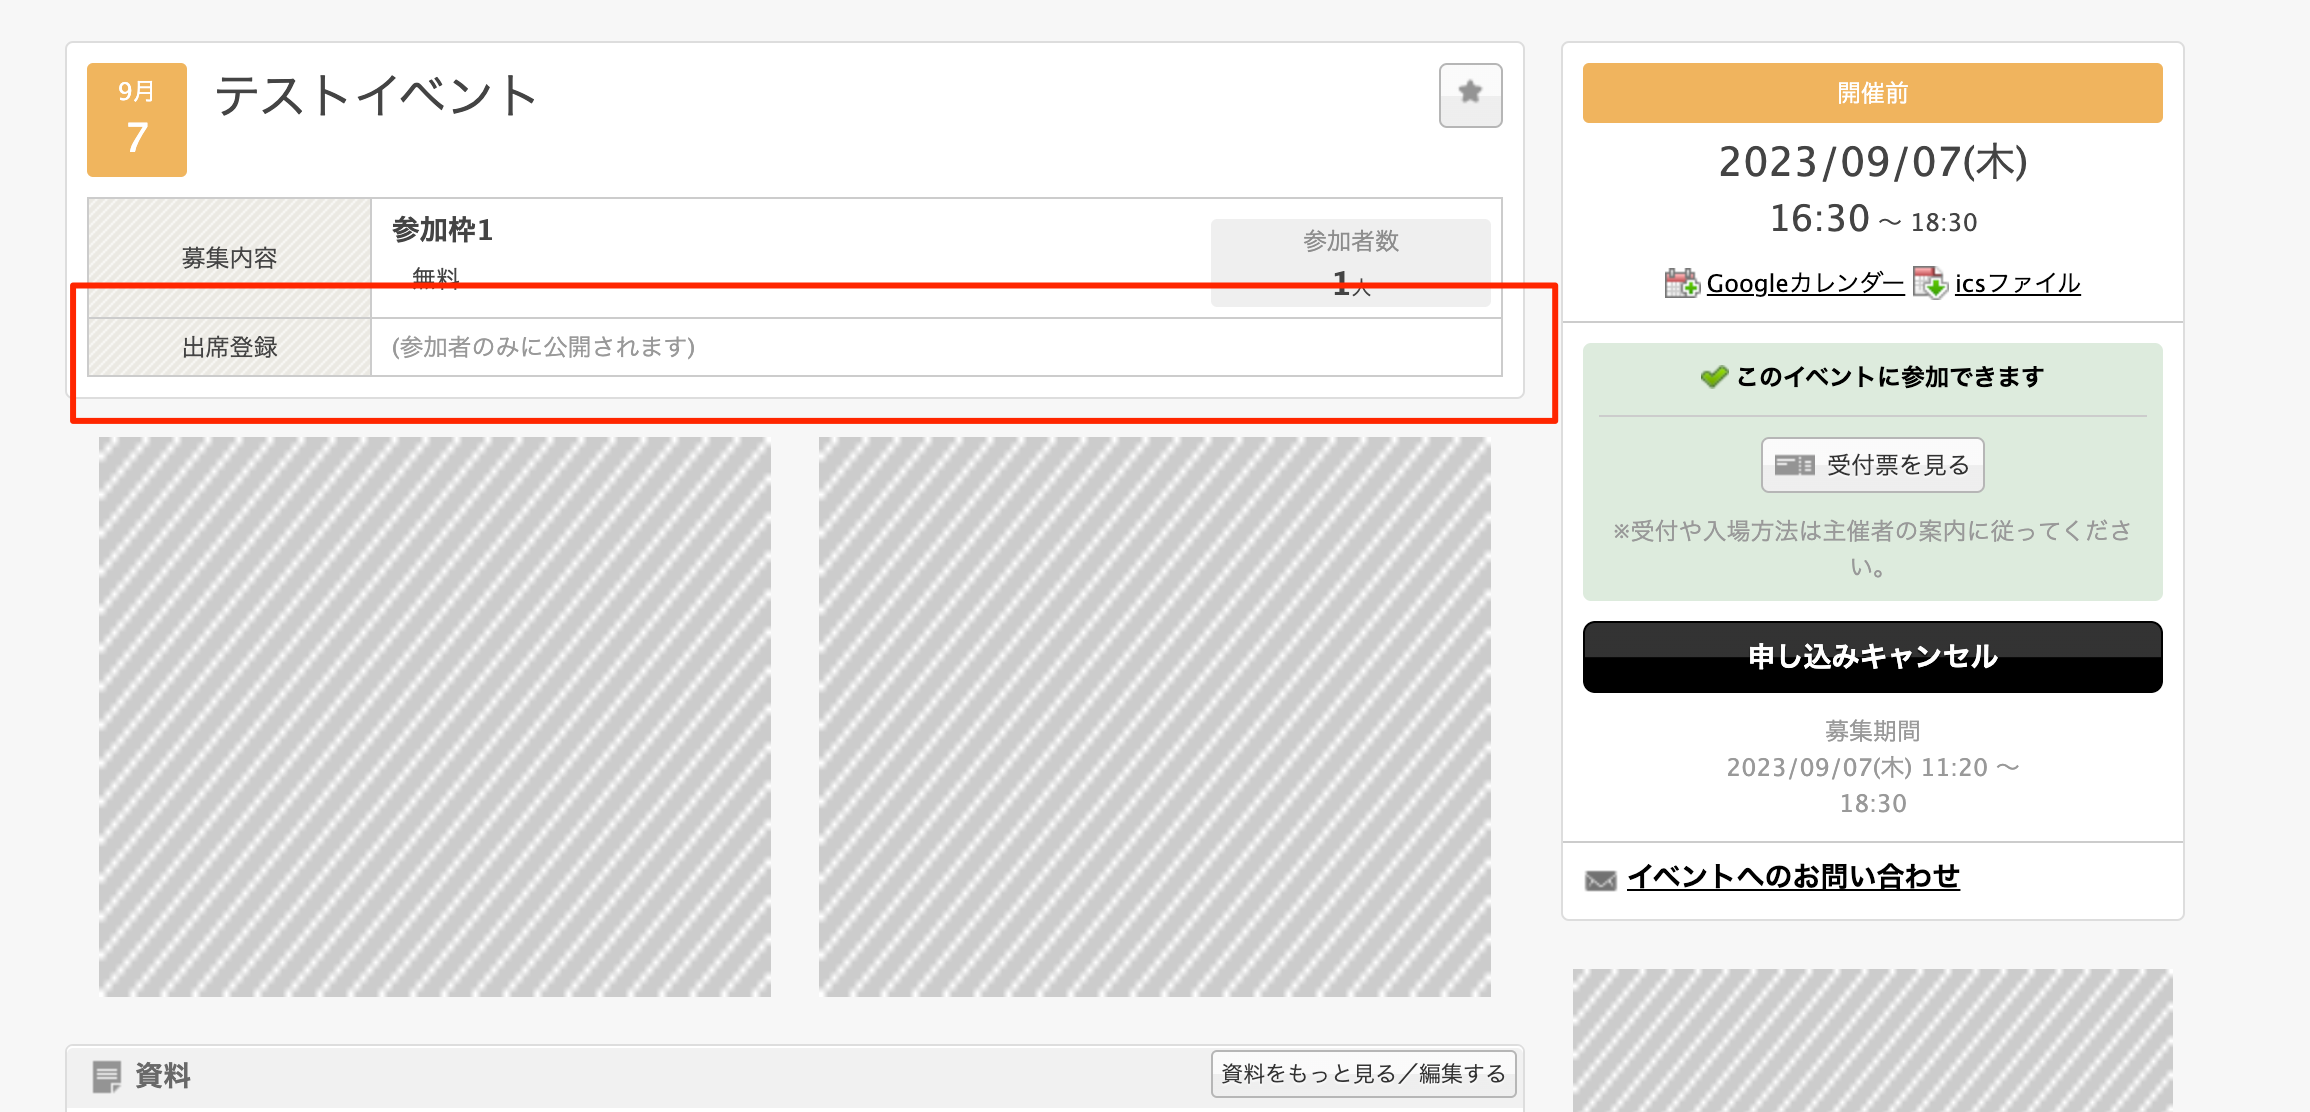The height and width of the screenshot is (1112, 2310).
Task: Click the ticket icon inside 受付票を見る button
Action: (1793, 464)
